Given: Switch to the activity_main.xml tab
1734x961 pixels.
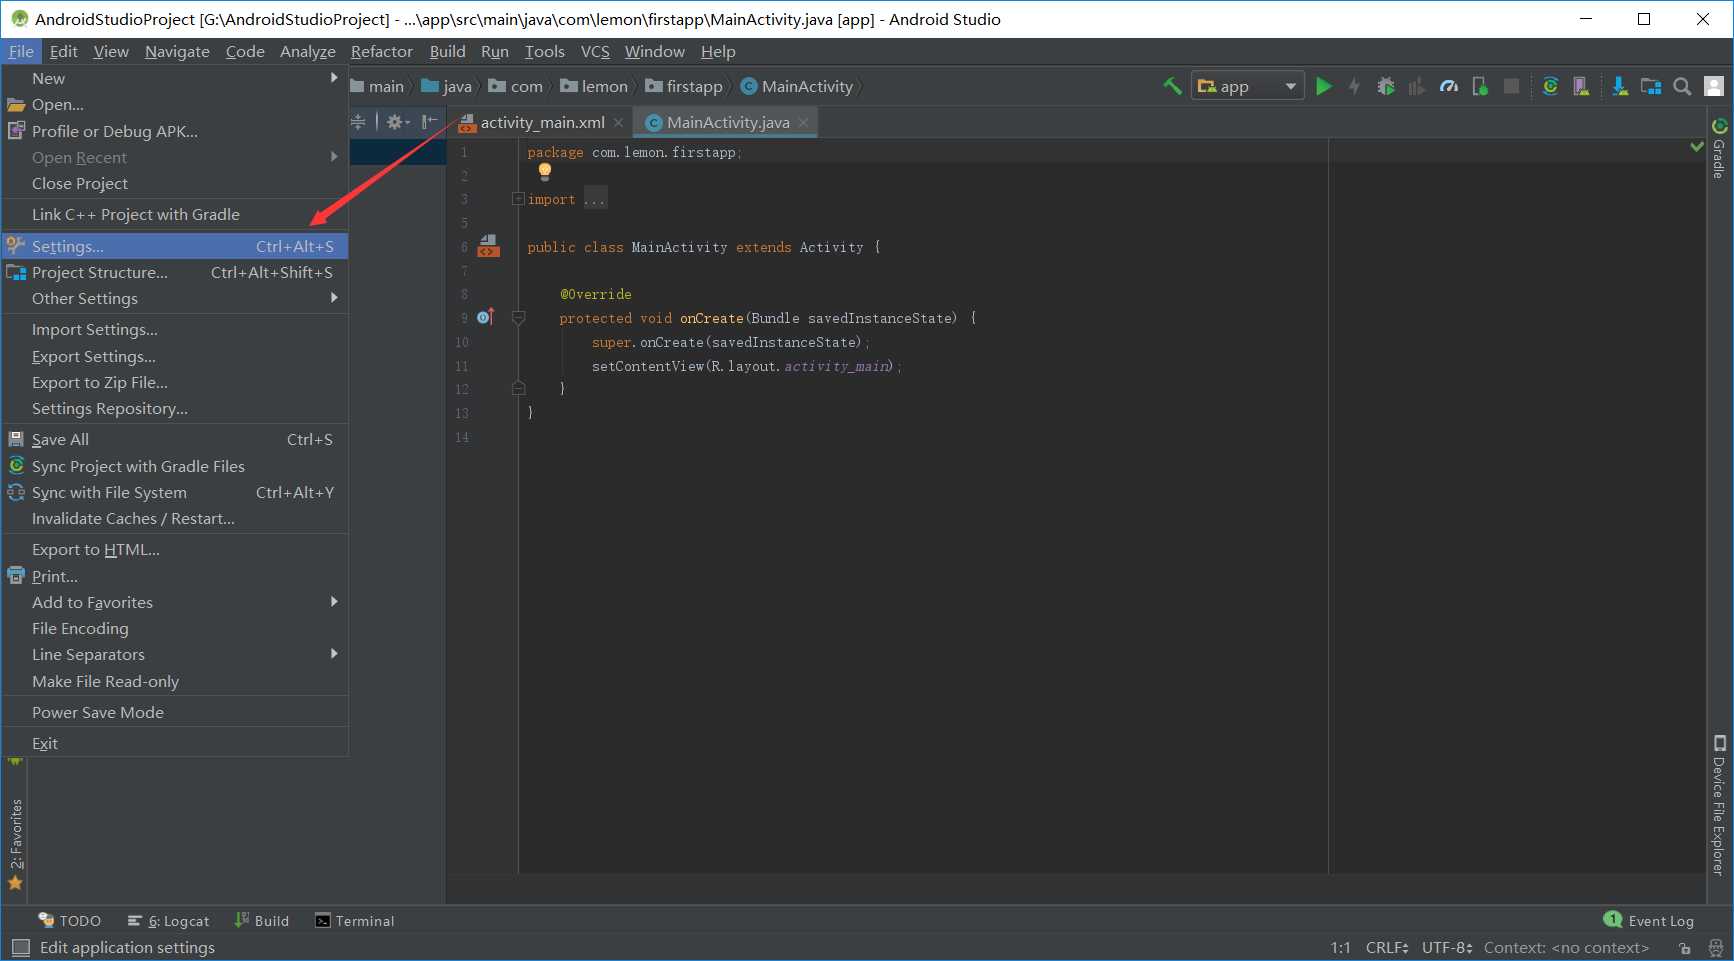Looking at the screenshot, I should pos(543,122).
